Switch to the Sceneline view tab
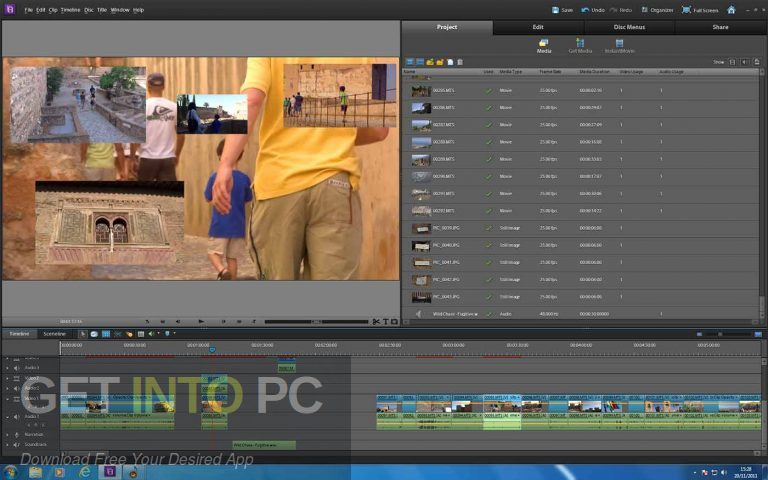Screen dimensions: 768x480 55,334
